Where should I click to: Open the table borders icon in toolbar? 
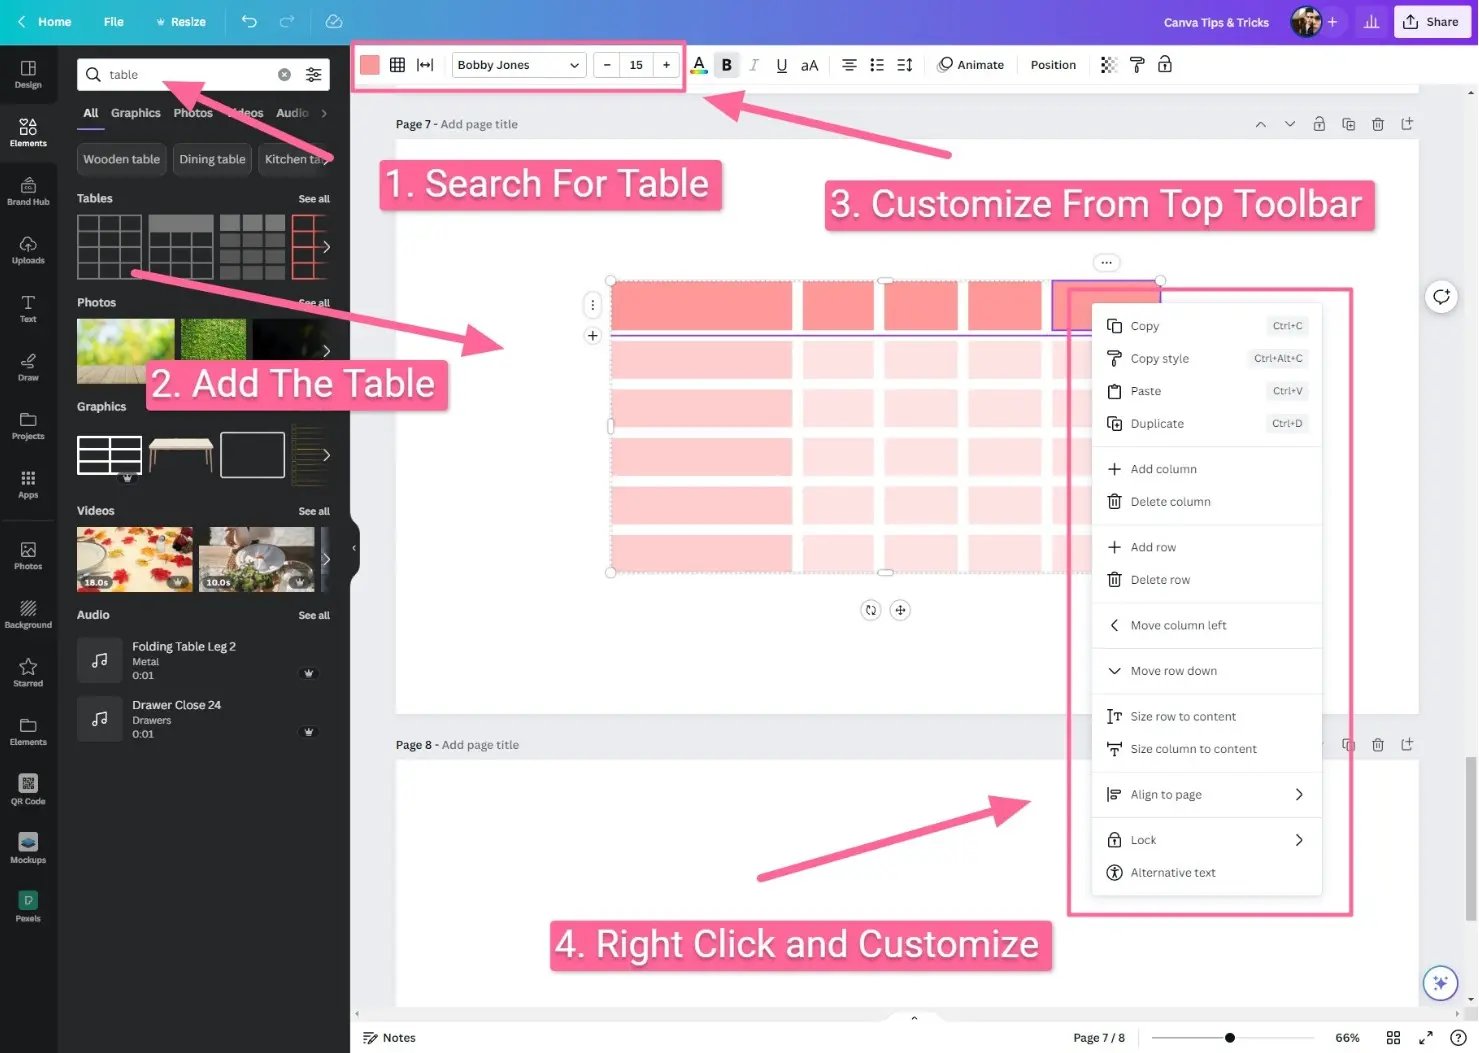click(397, 65)
